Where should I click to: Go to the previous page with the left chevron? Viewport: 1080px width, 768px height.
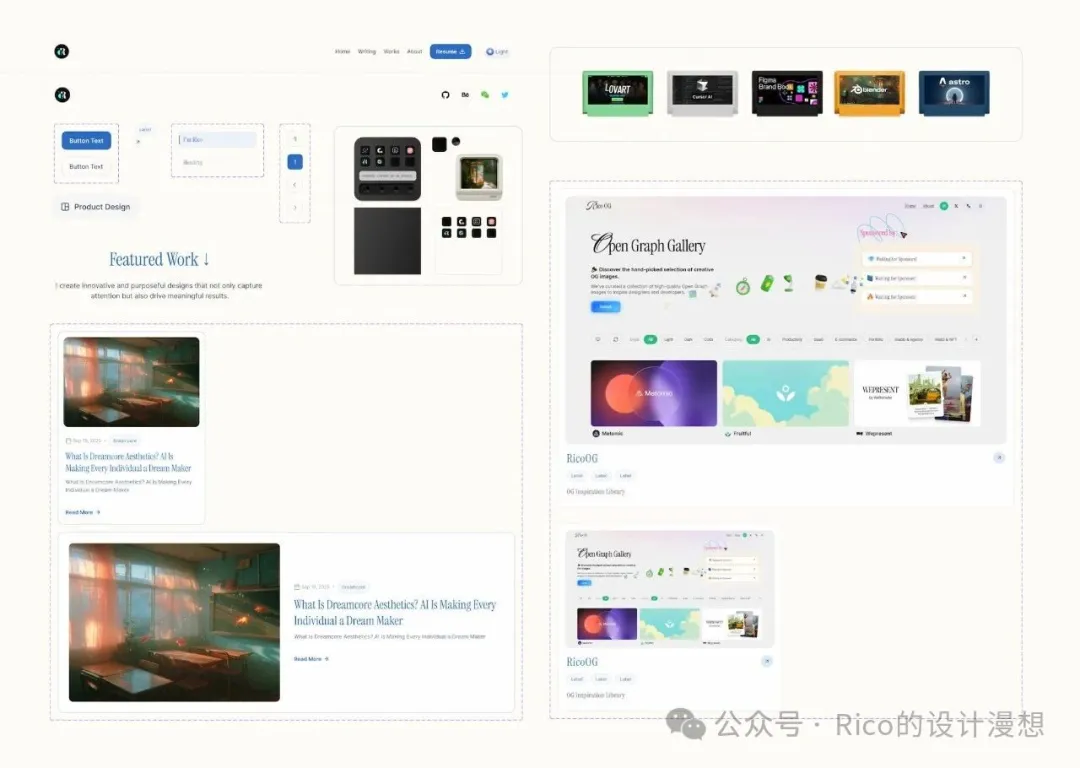pos(294,185)
